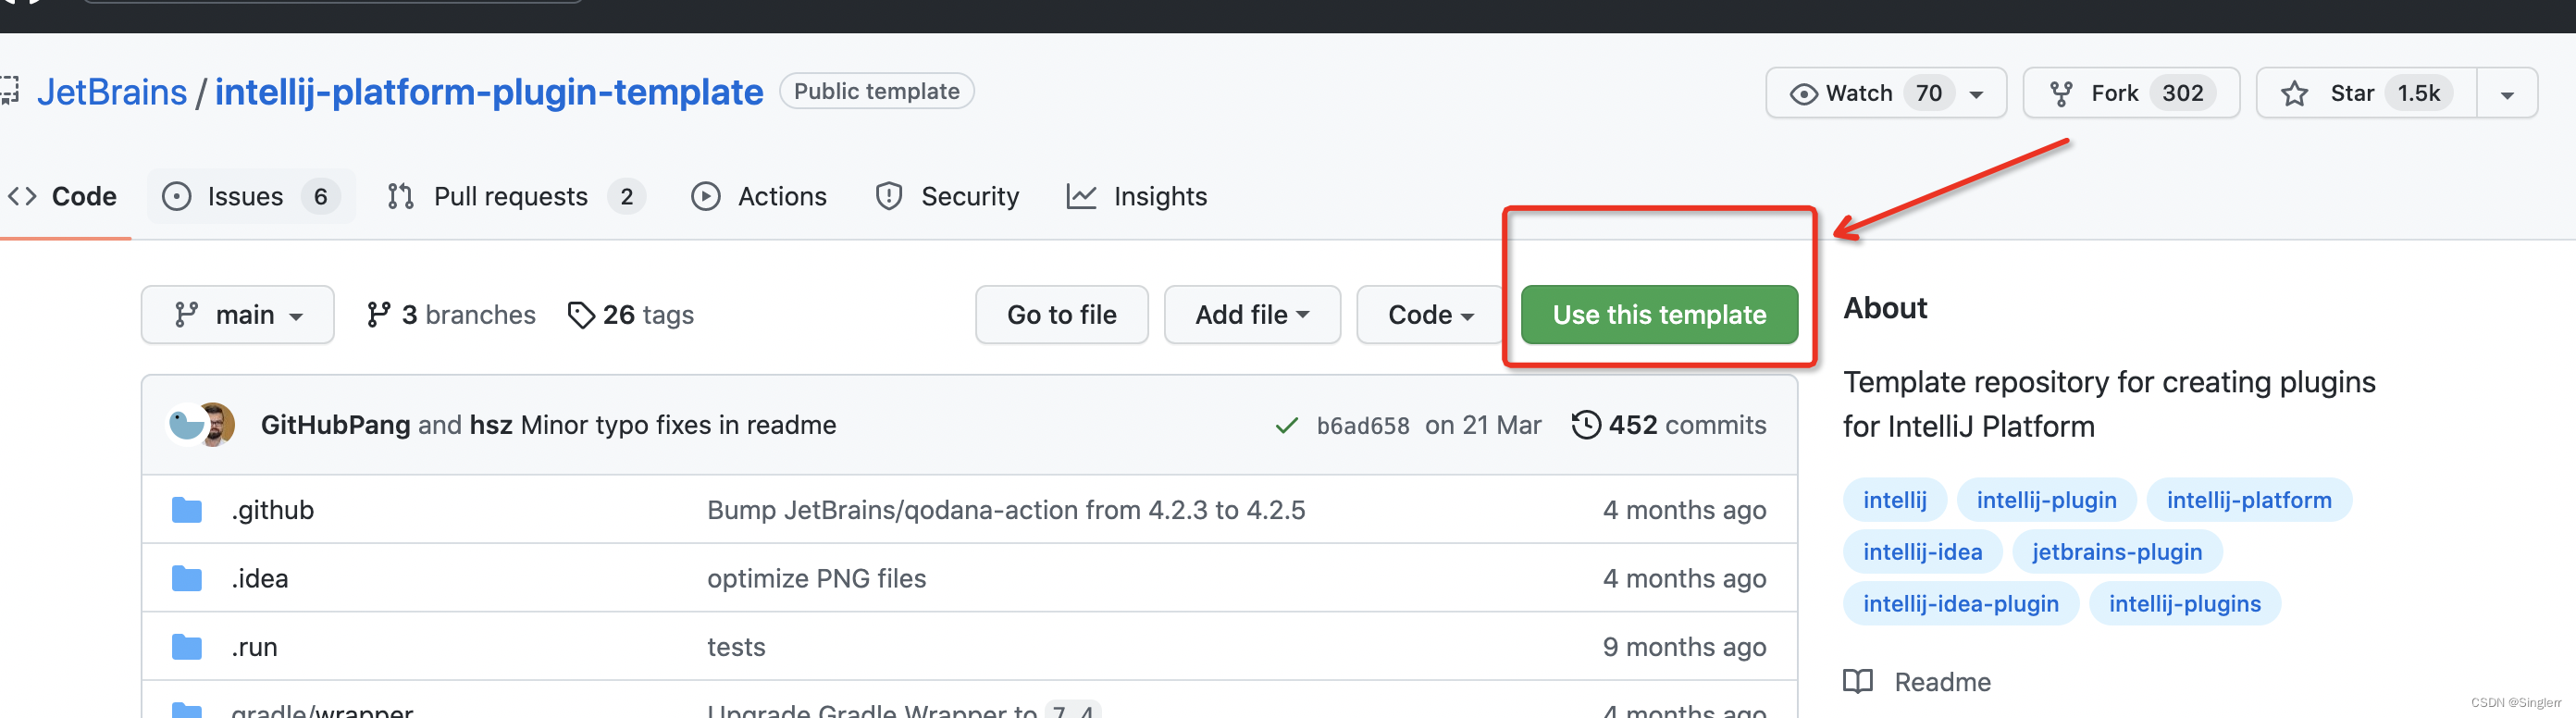Image resolution: width=2576 pixels, height=718 pixels.
Task: Click the .run folder icon
Action: tap(187, 648)
